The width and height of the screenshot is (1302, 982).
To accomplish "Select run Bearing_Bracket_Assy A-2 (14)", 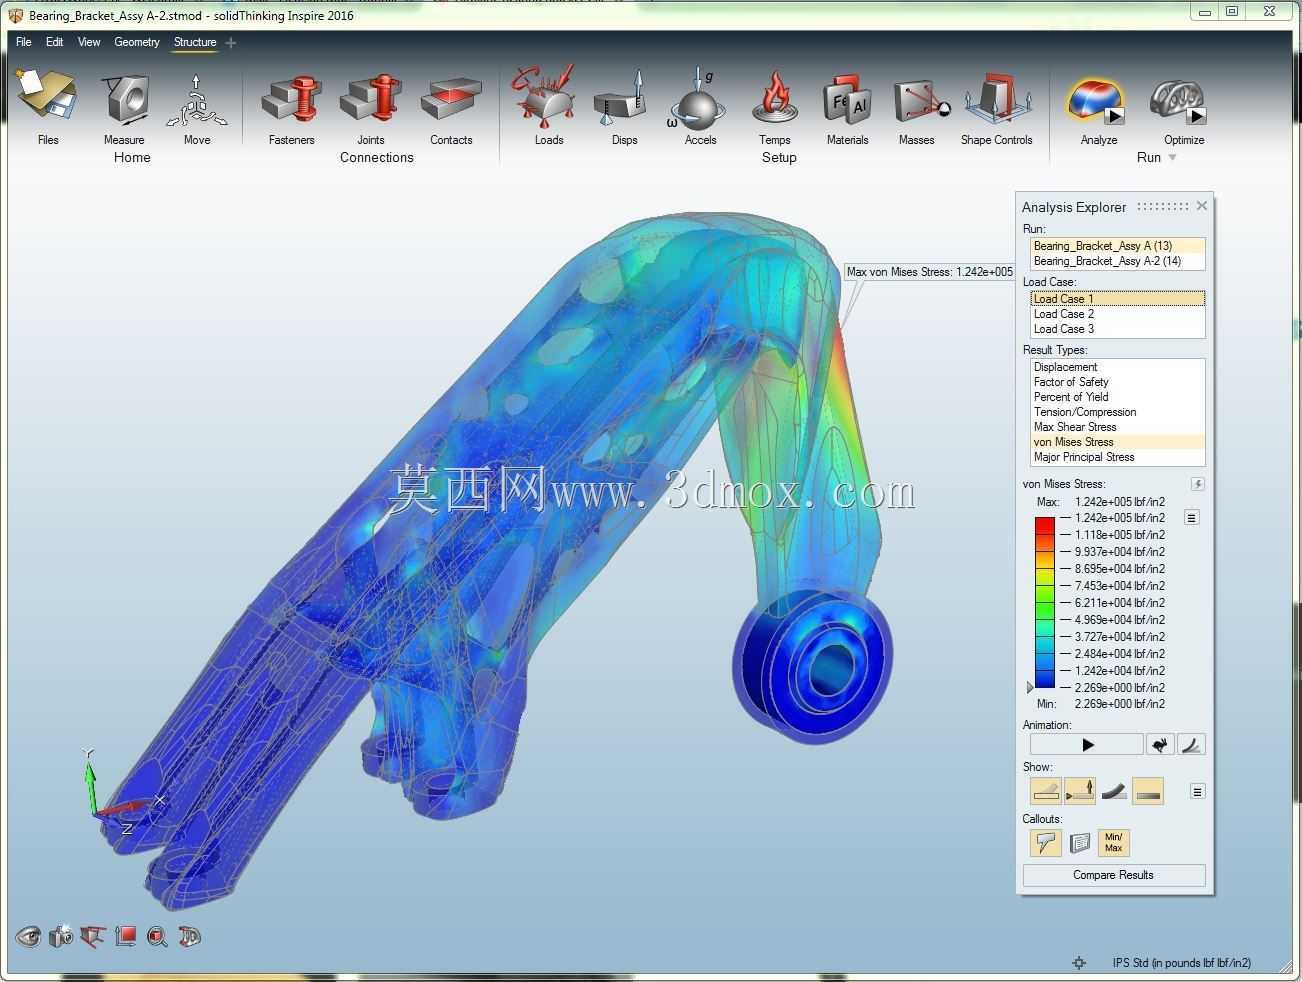I will (1117, 261).
